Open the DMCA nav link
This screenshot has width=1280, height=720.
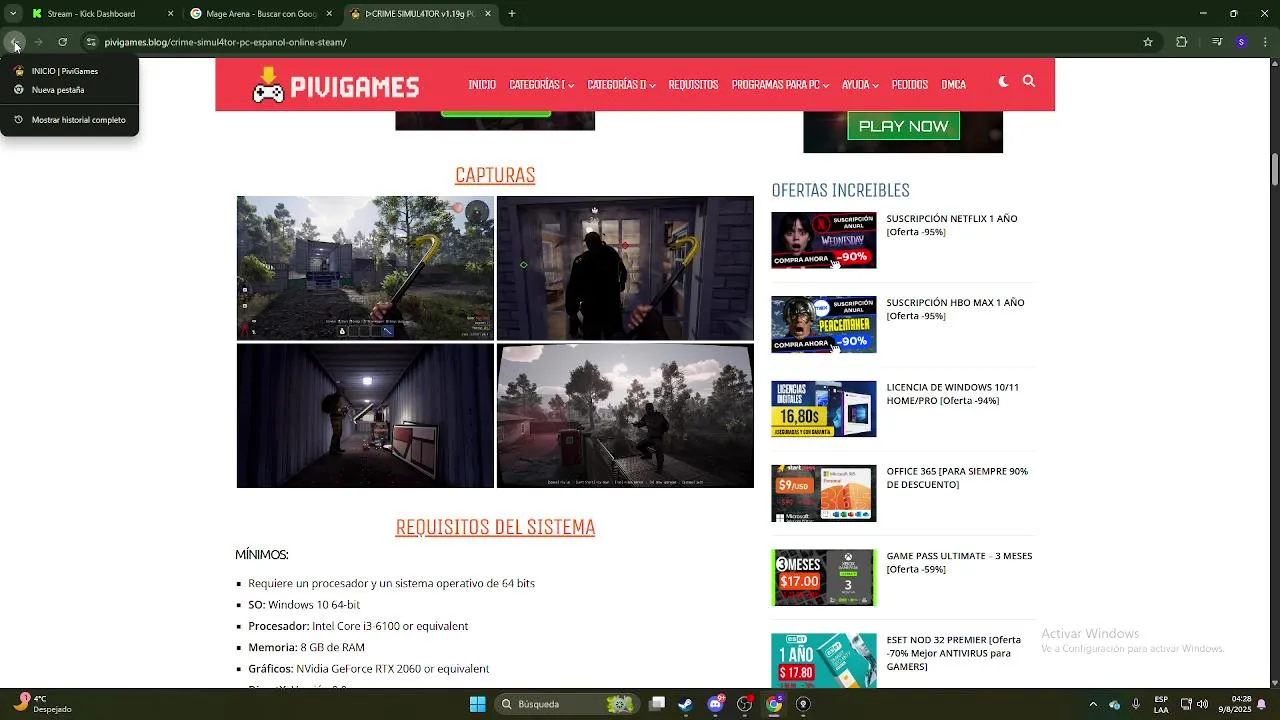point(953,85)
